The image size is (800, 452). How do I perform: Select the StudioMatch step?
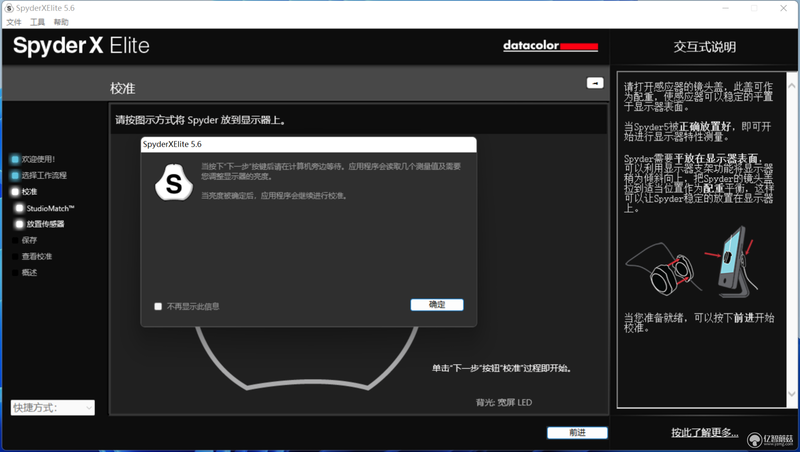[x=50, y=208]
